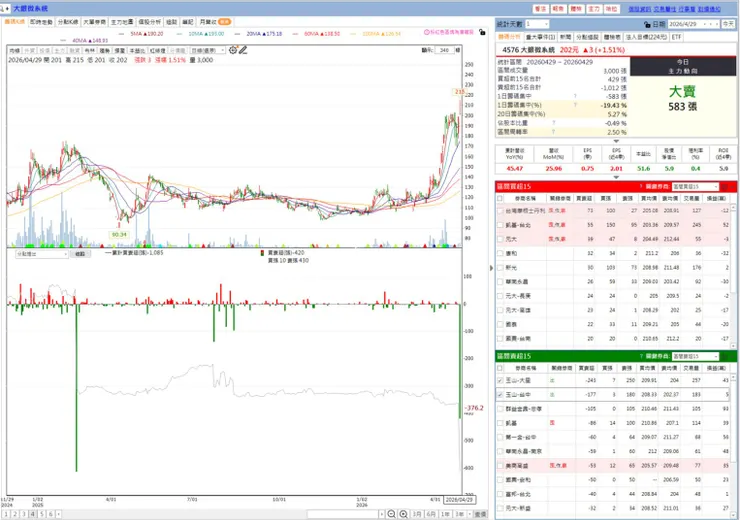This screenshot has width=740, height=520.
Task: Click the grid icon in red 買超15 header
Action: (x=725, y=186)
